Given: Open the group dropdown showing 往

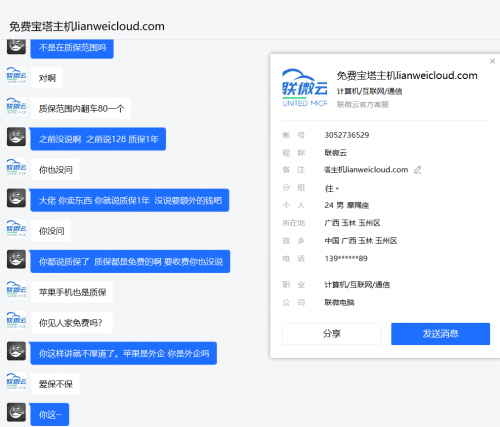Looking at the screenshot, I should click(332, 188).
